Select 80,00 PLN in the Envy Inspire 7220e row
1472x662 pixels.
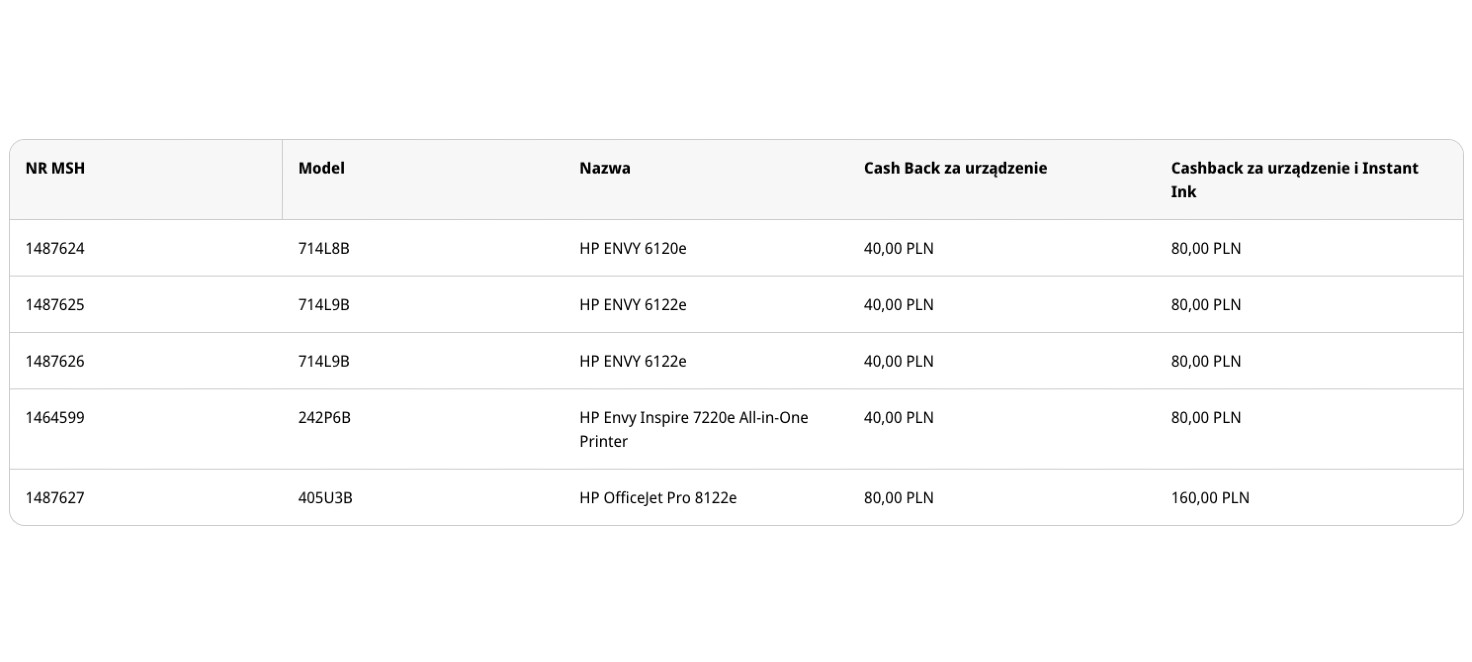click(1206, 417)
